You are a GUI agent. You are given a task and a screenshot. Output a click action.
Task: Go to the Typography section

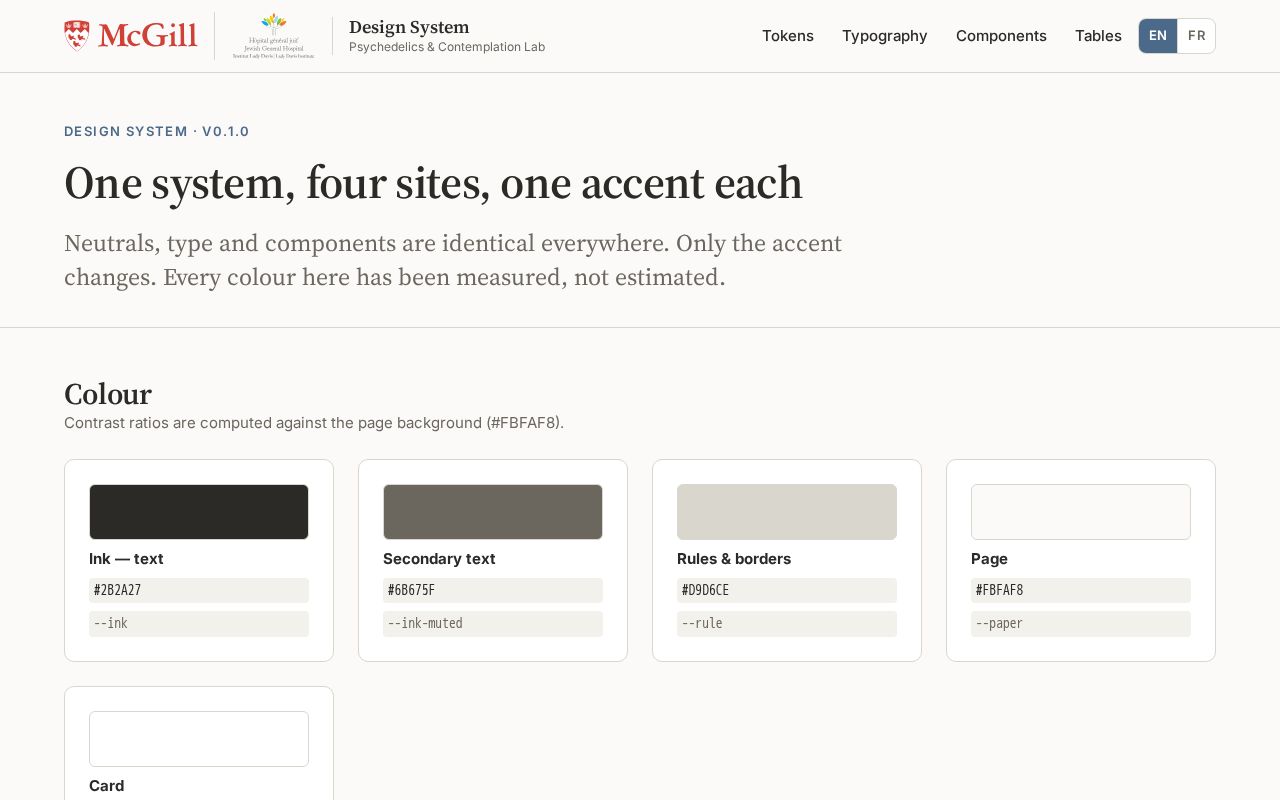[x=885, y=36]
